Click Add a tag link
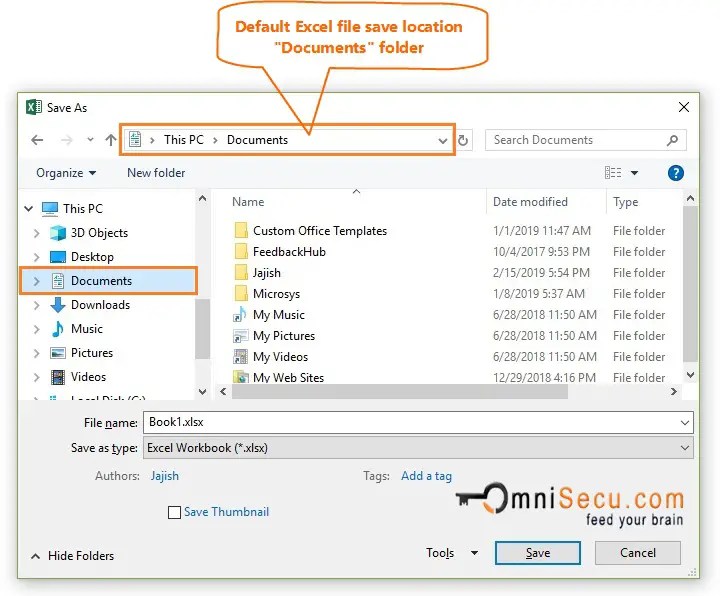This screenshot has width=720, height=596. click(x=427, y=476)
